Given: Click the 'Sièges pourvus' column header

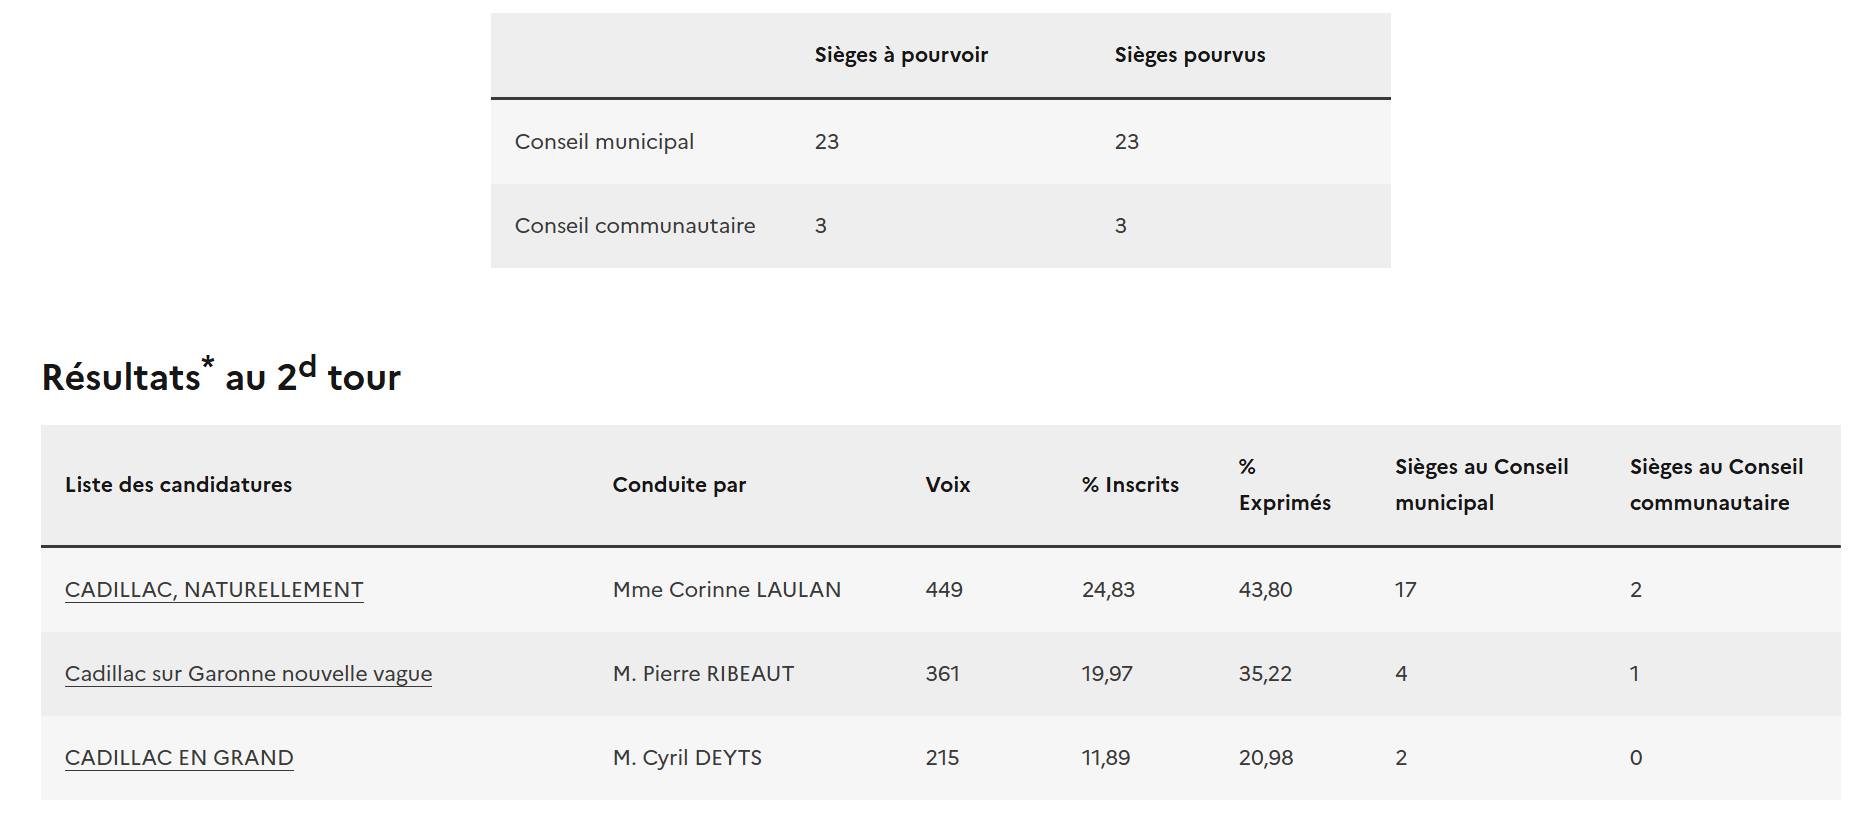Looking at the screenshot, I should click(1189, 56).
